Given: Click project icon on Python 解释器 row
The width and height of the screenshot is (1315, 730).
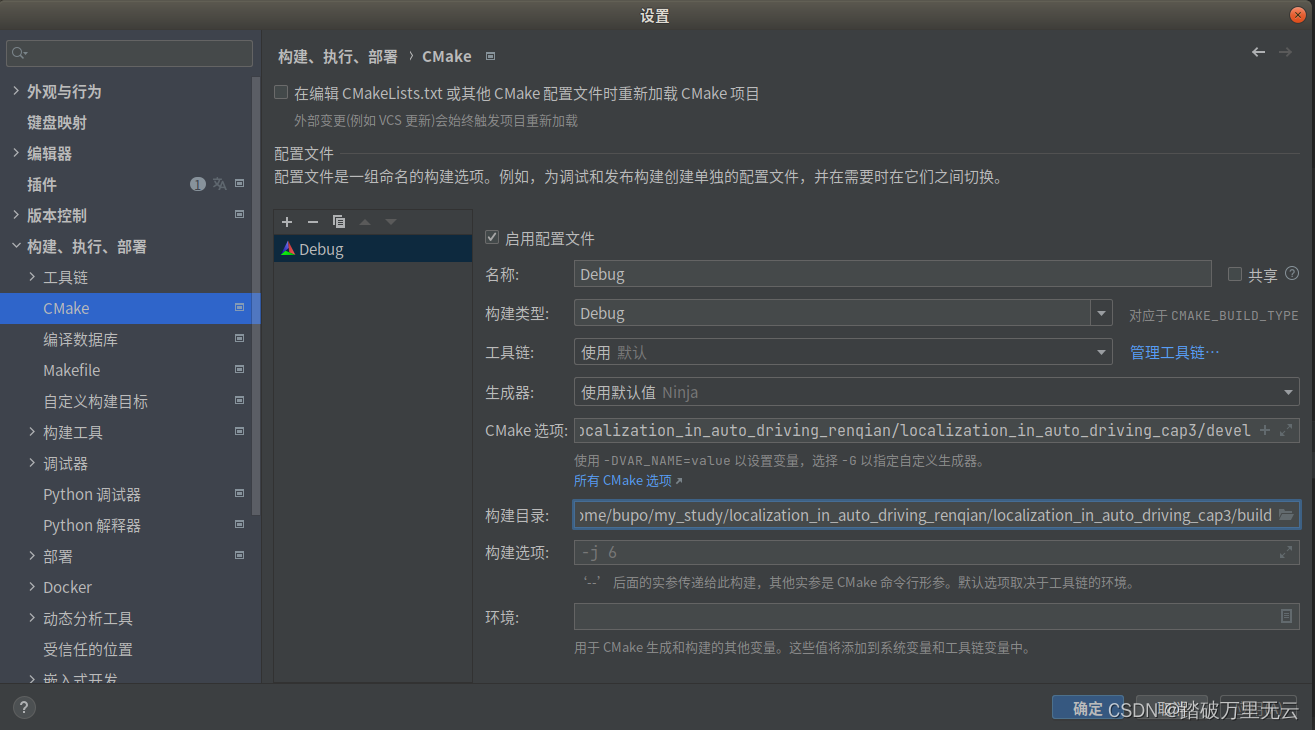Looking at the screenshot, I should (x=239, y=525).
